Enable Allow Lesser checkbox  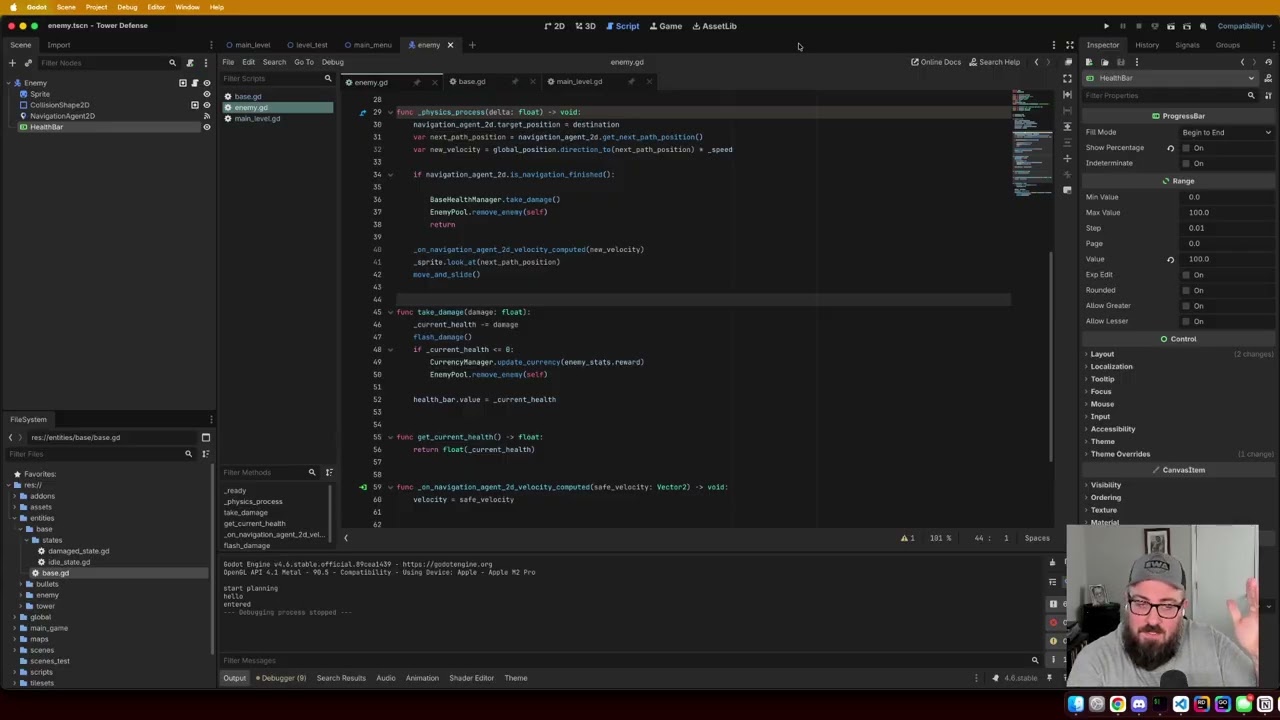coord(1186,321)
